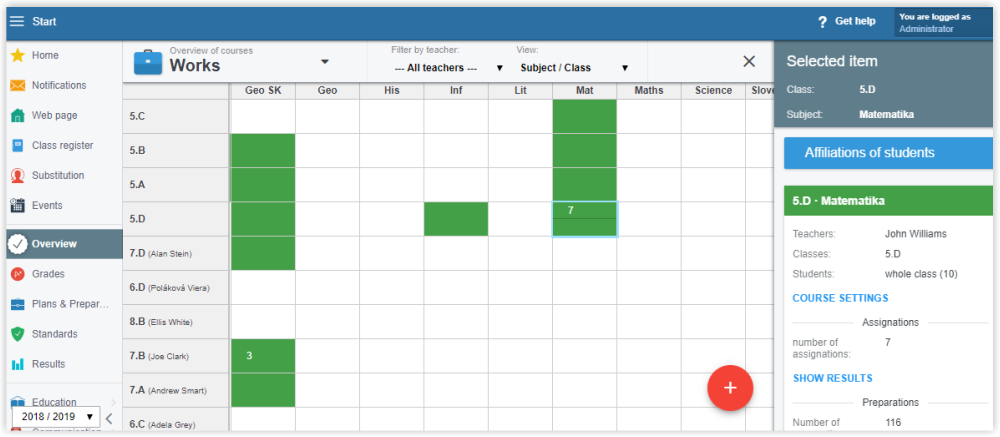Click the whole class (10) students value
The width and height of the screenshot is (1000, 437).
[921, 274]
